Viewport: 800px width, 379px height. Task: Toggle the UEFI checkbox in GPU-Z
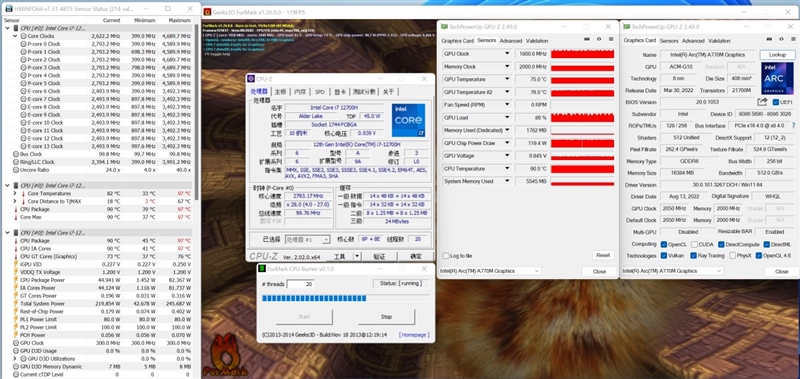pyautogui.click(x=776, y=102)
